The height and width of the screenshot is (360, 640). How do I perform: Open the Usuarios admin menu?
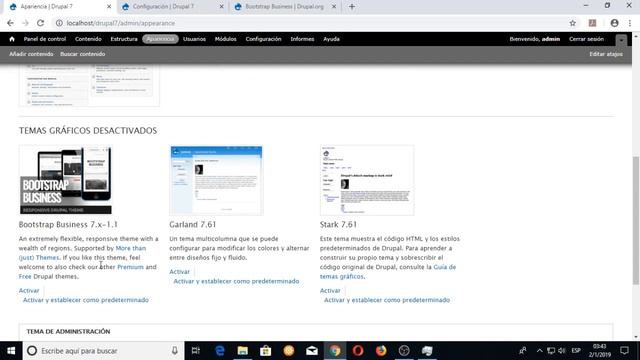pyautogui.click(x=194, y=39)
